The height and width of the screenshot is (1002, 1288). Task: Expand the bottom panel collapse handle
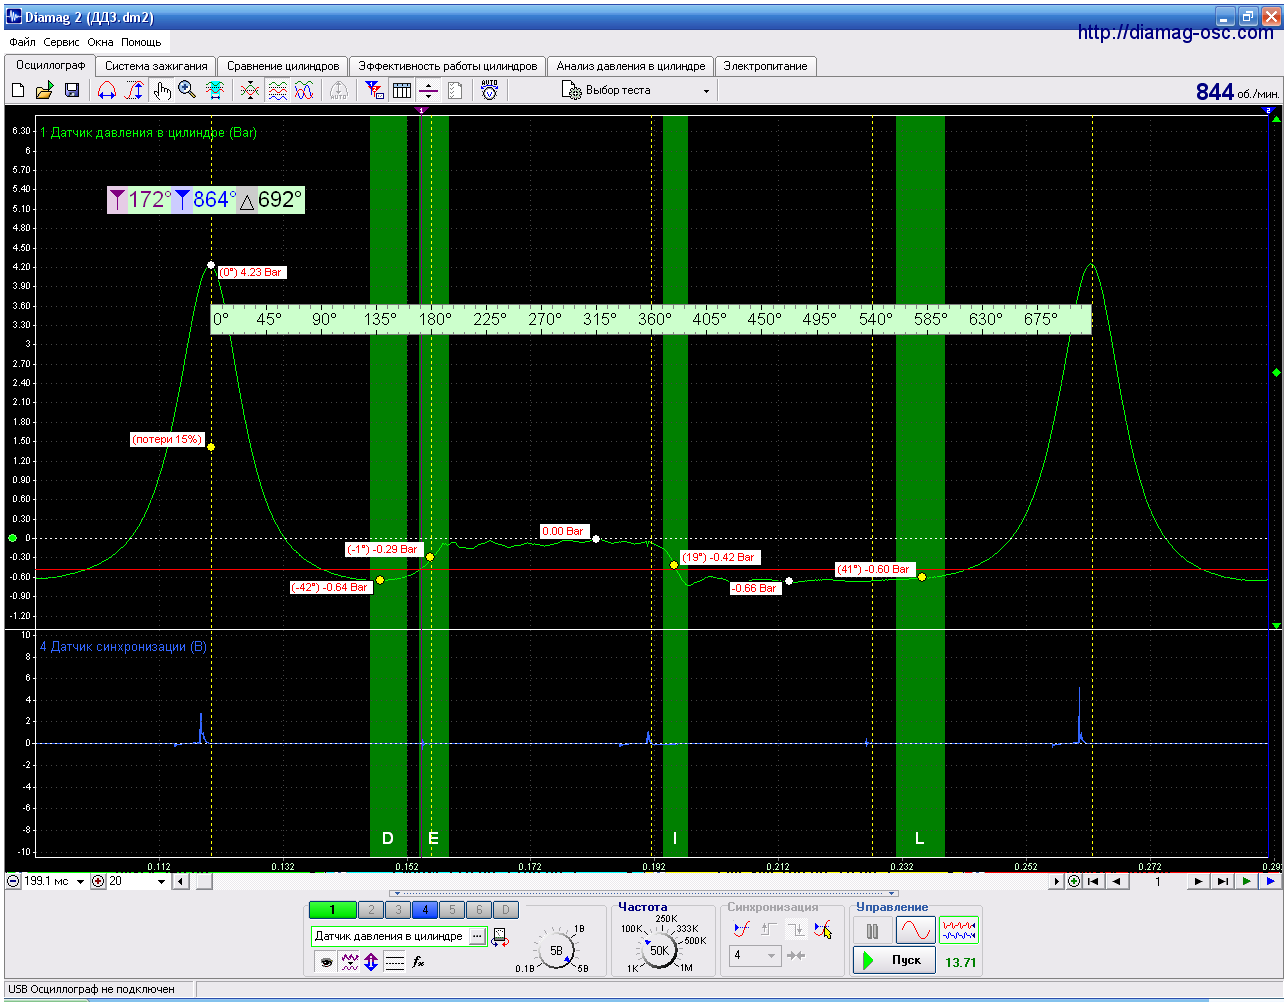pos(644,894)
